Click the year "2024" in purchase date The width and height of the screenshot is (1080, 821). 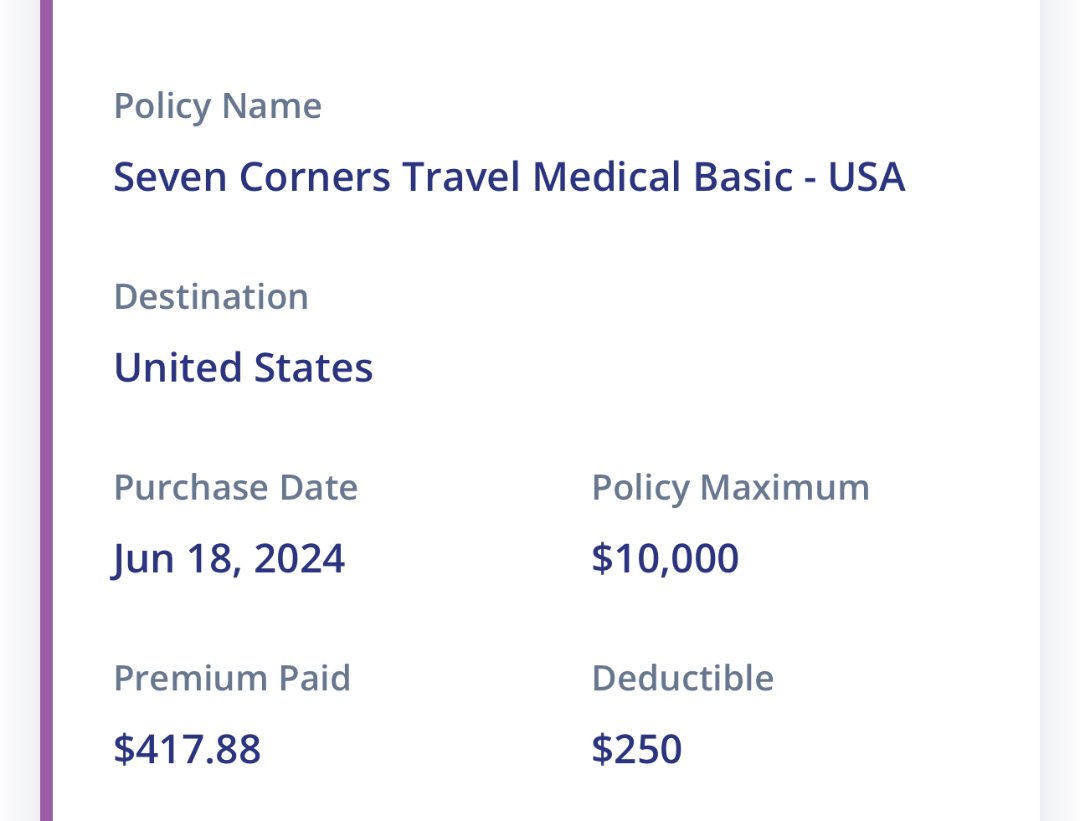point(299,558)
